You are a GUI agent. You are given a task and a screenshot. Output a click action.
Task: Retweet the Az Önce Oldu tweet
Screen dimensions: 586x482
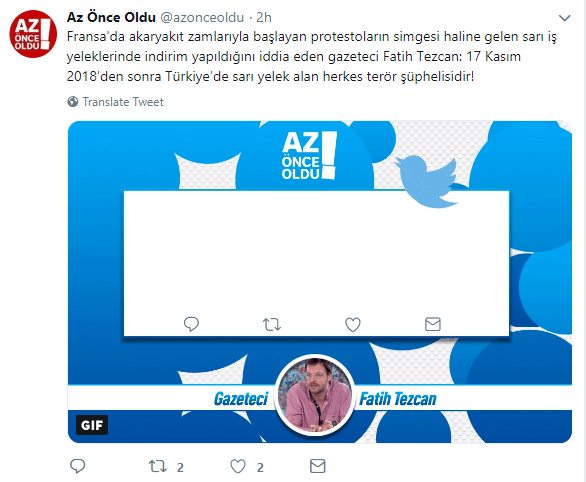tap(158, 466)
